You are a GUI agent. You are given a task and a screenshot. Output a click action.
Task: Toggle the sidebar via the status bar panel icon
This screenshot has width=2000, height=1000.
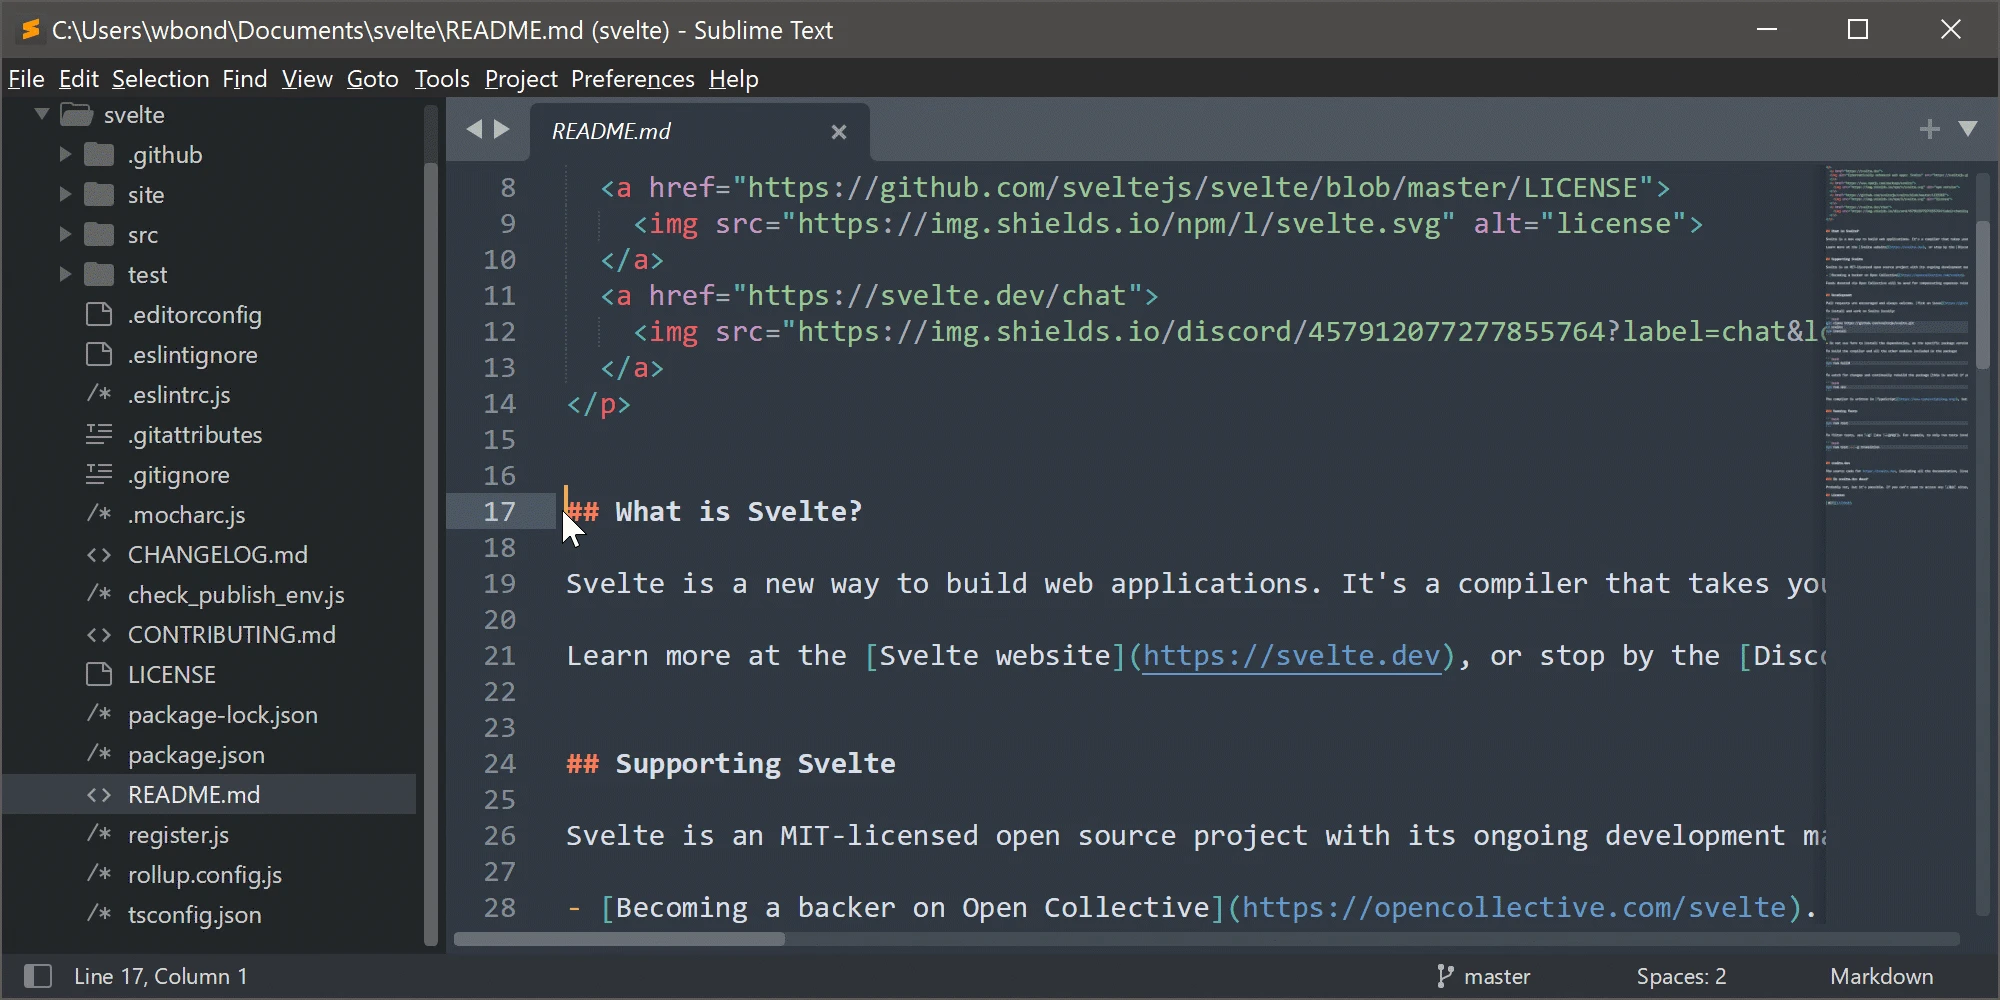coord(38,975)
